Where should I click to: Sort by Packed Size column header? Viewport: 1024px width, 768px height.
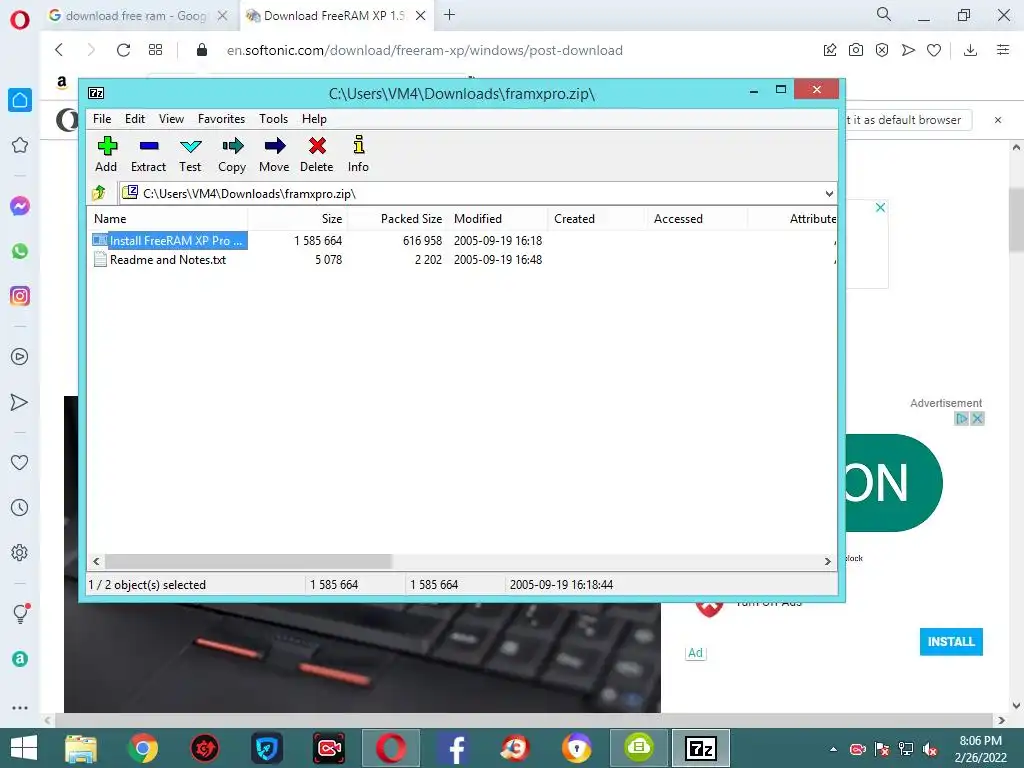398,219
